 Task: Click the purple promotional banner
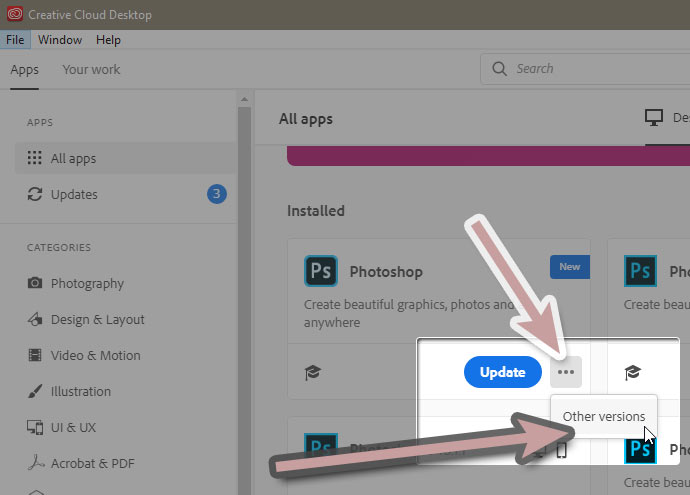pyautogui.click(x=488, y=156)
